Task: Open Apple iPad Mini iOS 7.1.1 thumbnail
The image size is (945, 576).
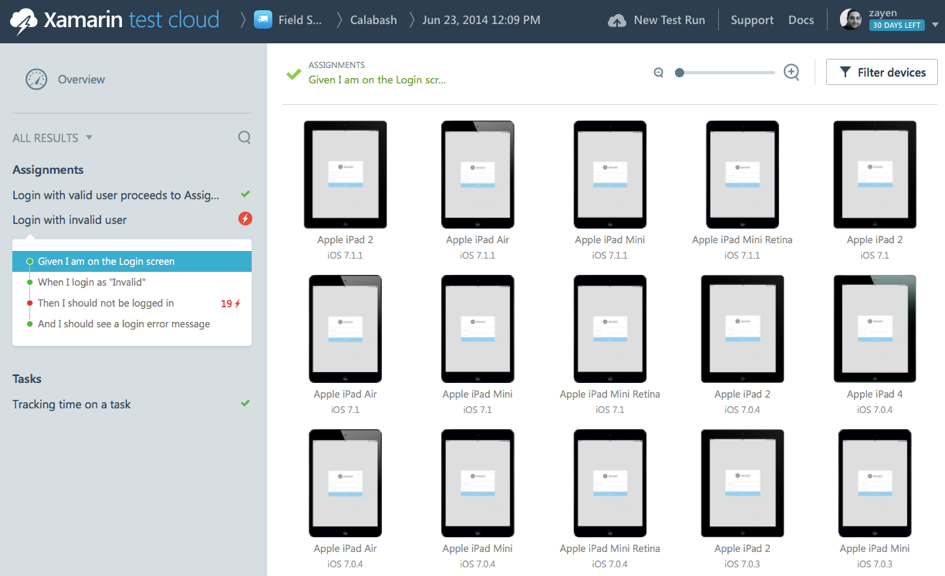Action: [x=610, y=175]
